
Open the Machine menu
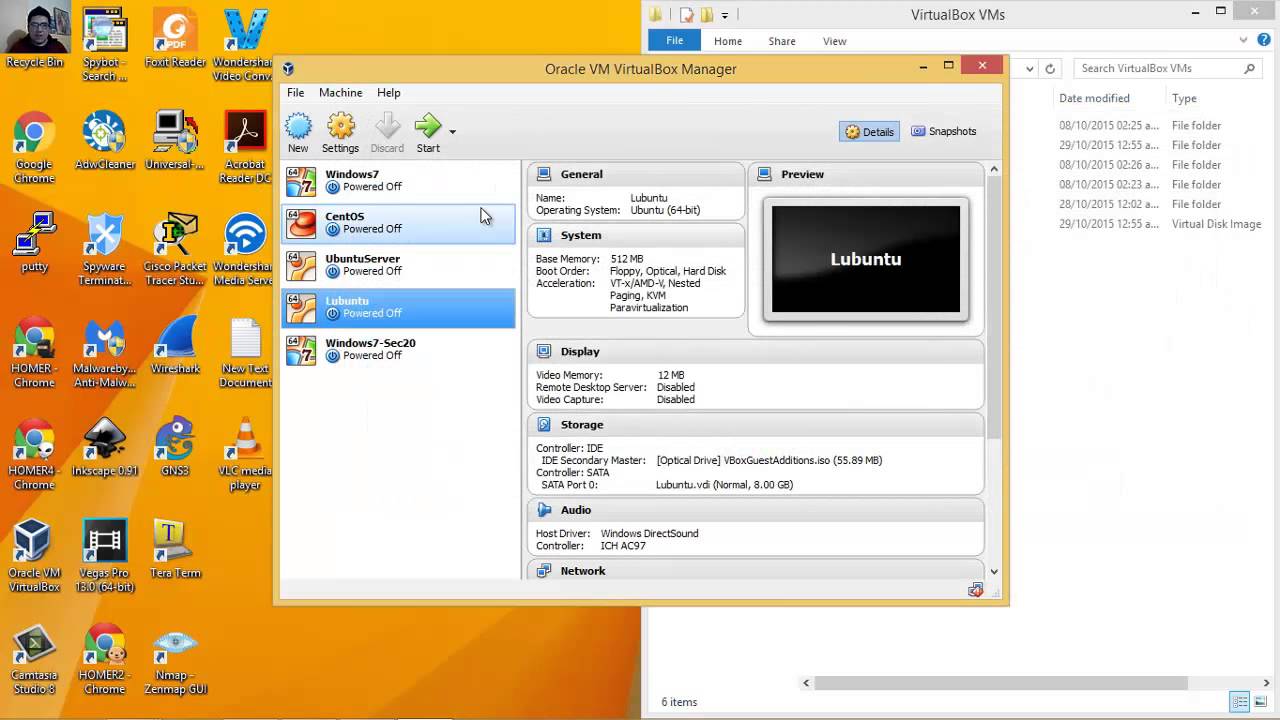pos(340,92)
